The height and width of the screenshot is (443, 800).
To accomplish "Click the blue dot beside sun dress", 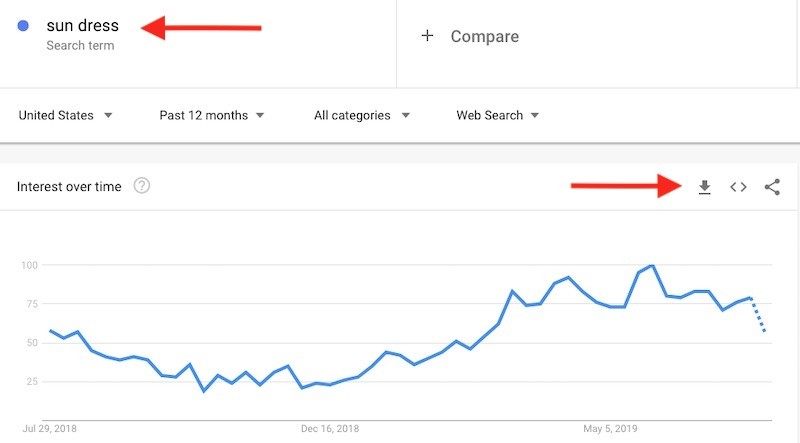I will pyautogui.click(x=23, y=26).
